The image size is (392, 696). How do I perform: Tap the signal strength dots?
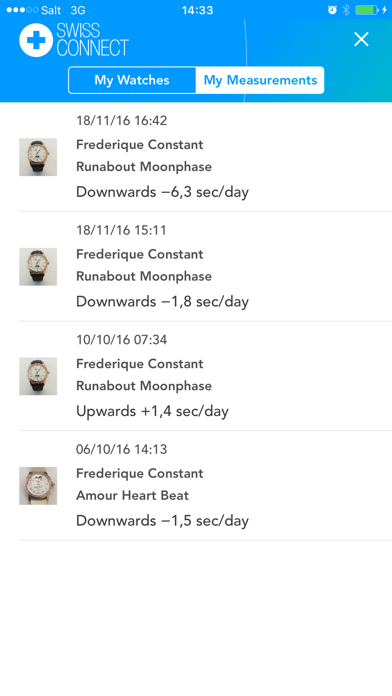22,10
